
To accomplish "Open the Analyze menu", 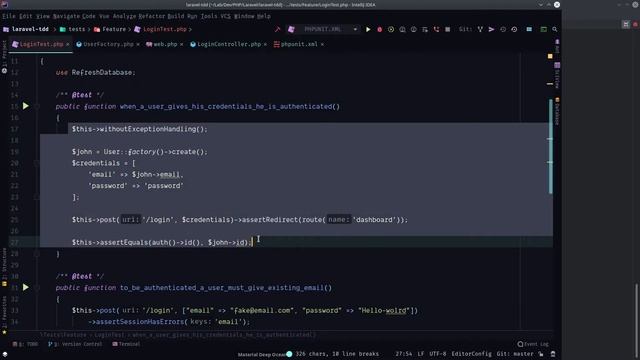I will point(124,16).
